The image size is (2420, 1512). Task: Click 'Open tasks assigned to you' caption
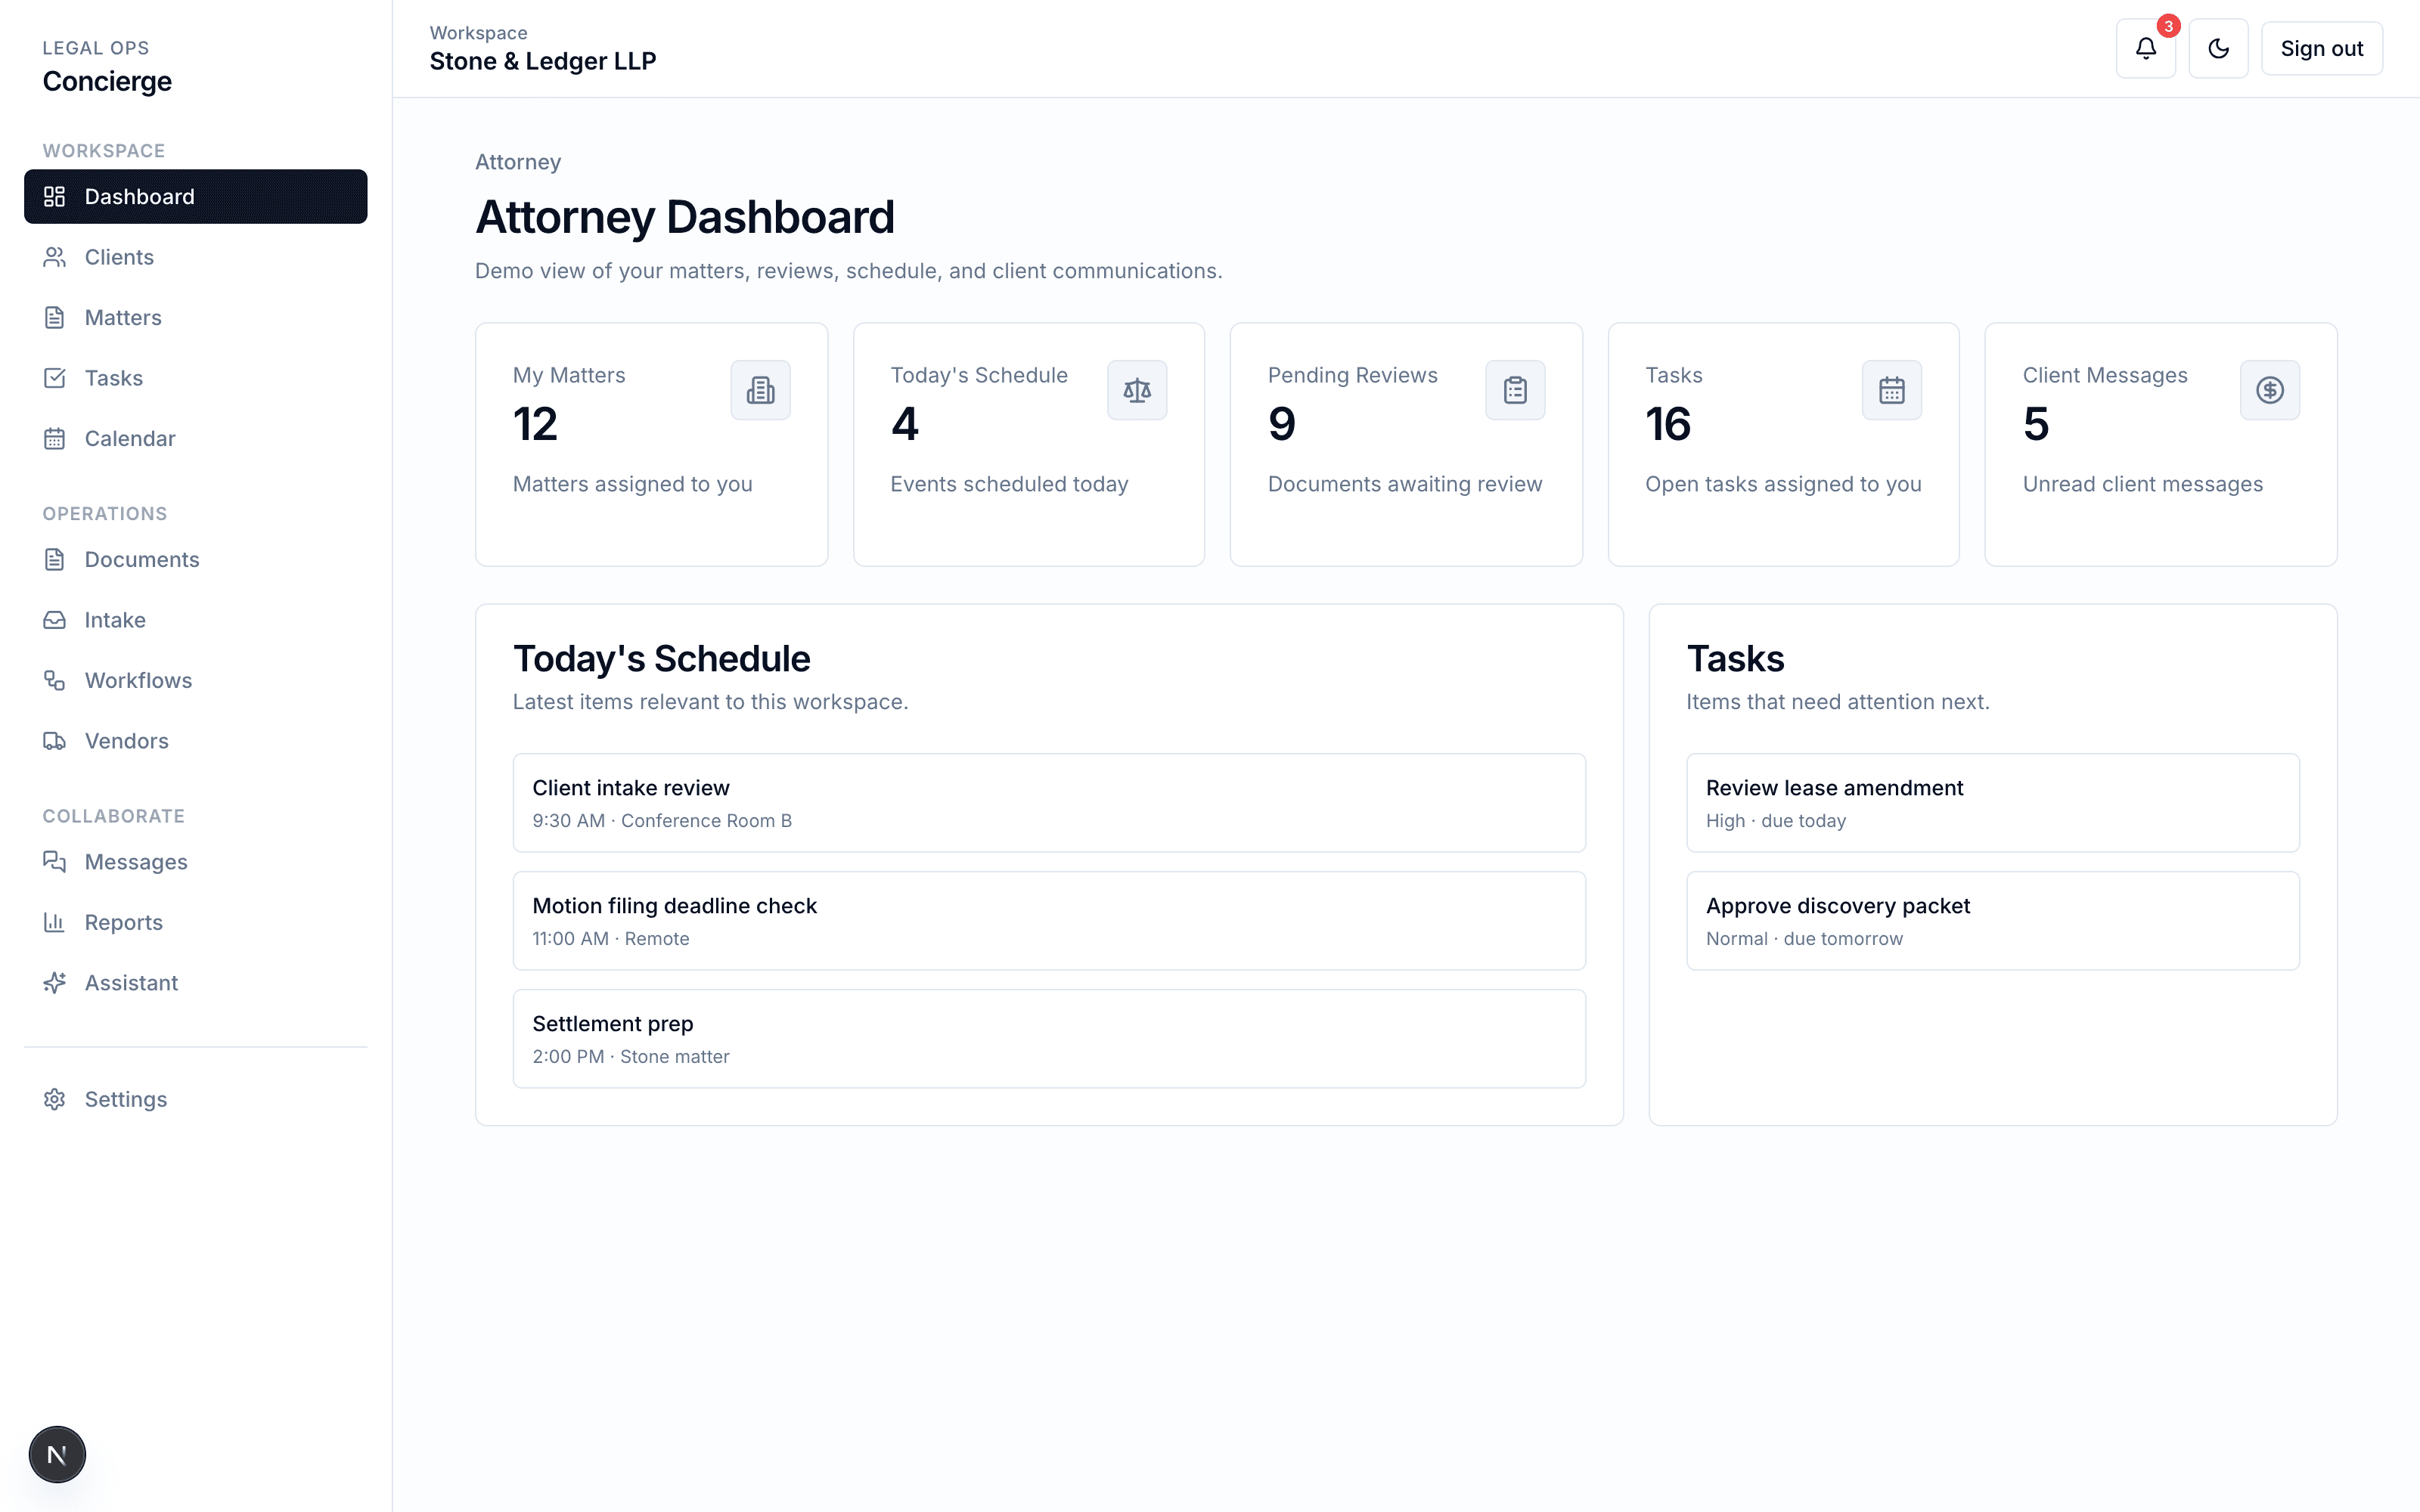[x=1783, y=484]
